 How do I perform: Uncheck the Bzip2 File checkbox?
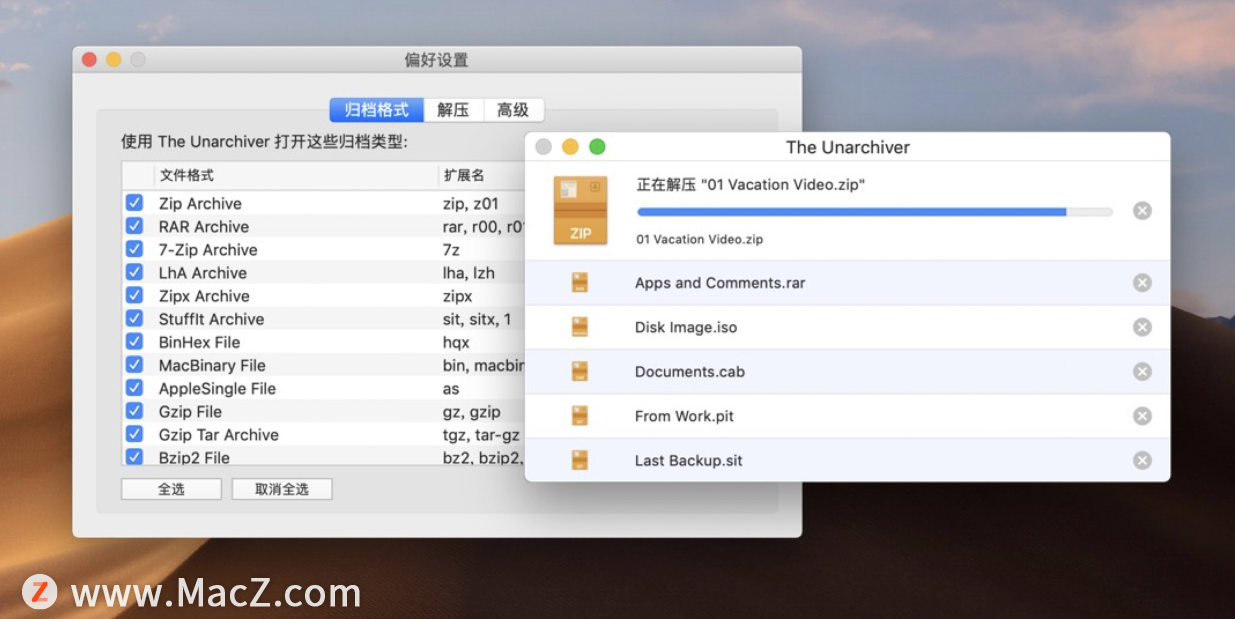(x=134, y=457)
